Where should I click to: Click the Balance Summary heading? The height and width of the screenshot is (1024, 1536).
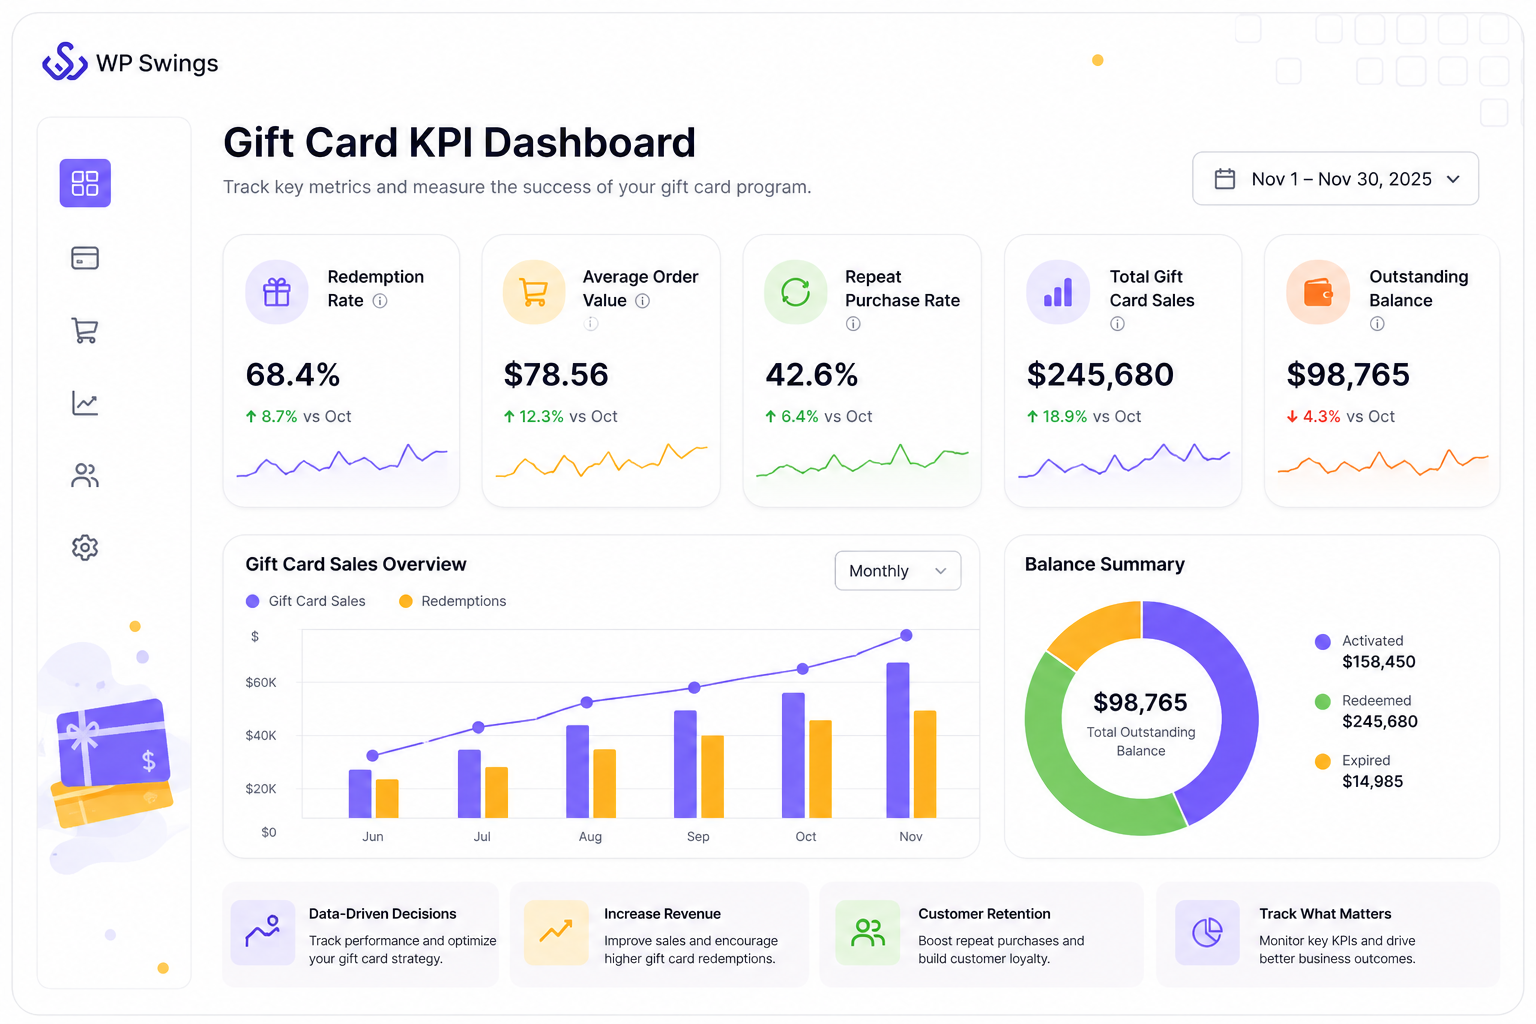(x=1105, y=564)
